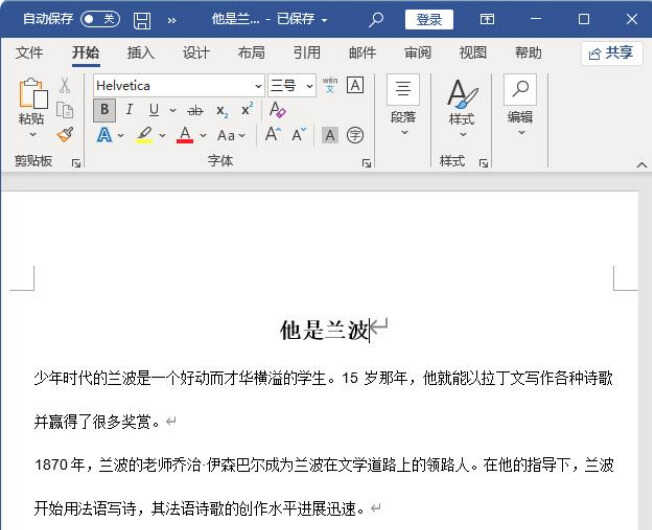The image size is (652, 530).
Task: Toggle Italic formatting
Action: pos(129,110)
